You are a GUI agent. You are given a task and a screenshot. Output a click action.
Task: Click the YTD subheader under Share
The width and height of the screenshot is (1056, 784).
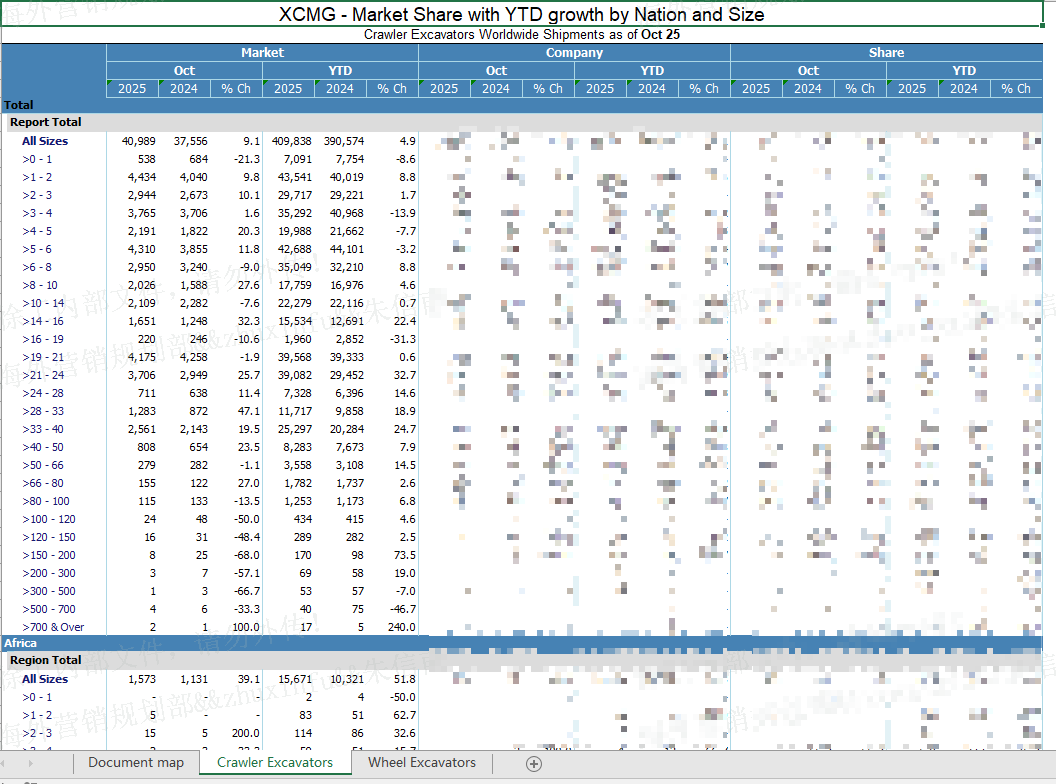pos(964,71)
